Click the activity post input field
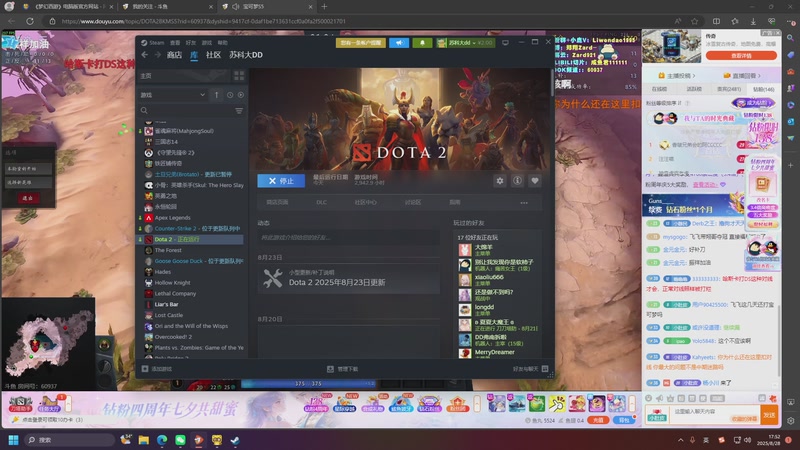Image resolution: width=800 pixels, height=450 pixels. [x=348, y=238]
